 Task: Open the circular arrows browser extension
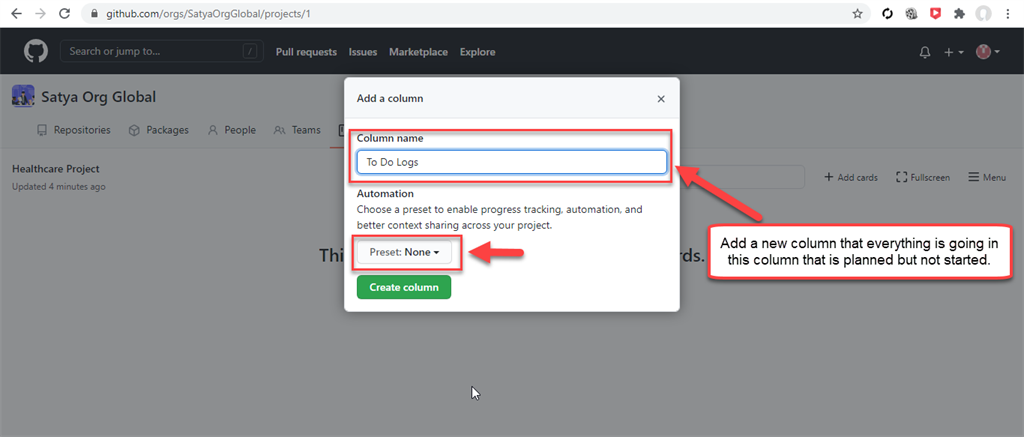[x=888, y=14]
